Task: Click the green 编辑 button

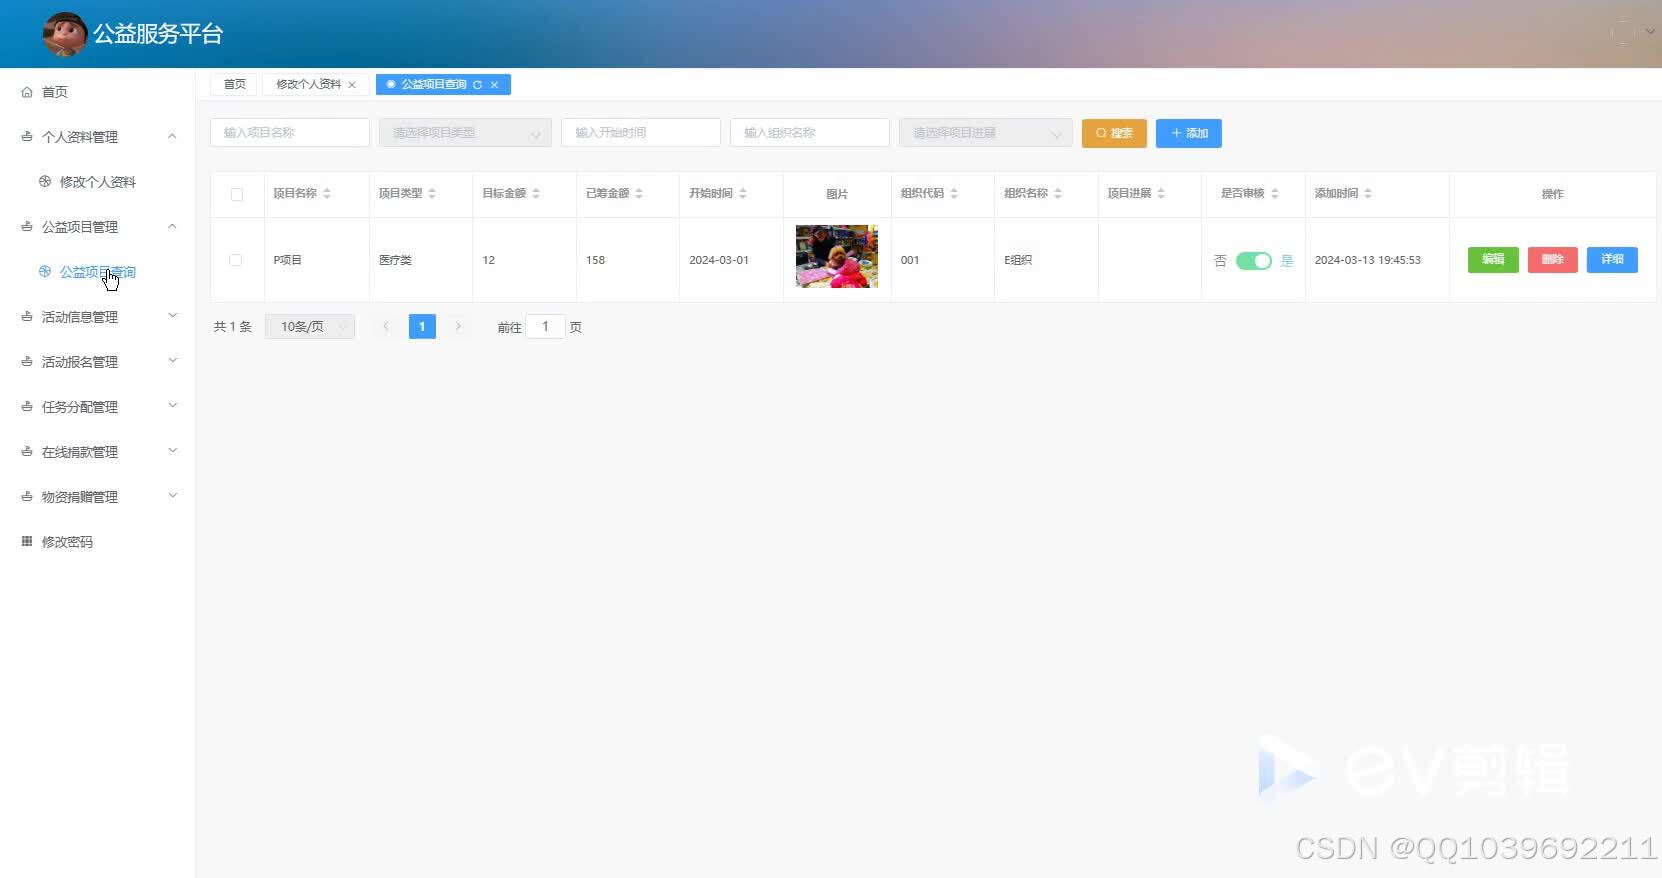Action: click(x=1493, y=260)
